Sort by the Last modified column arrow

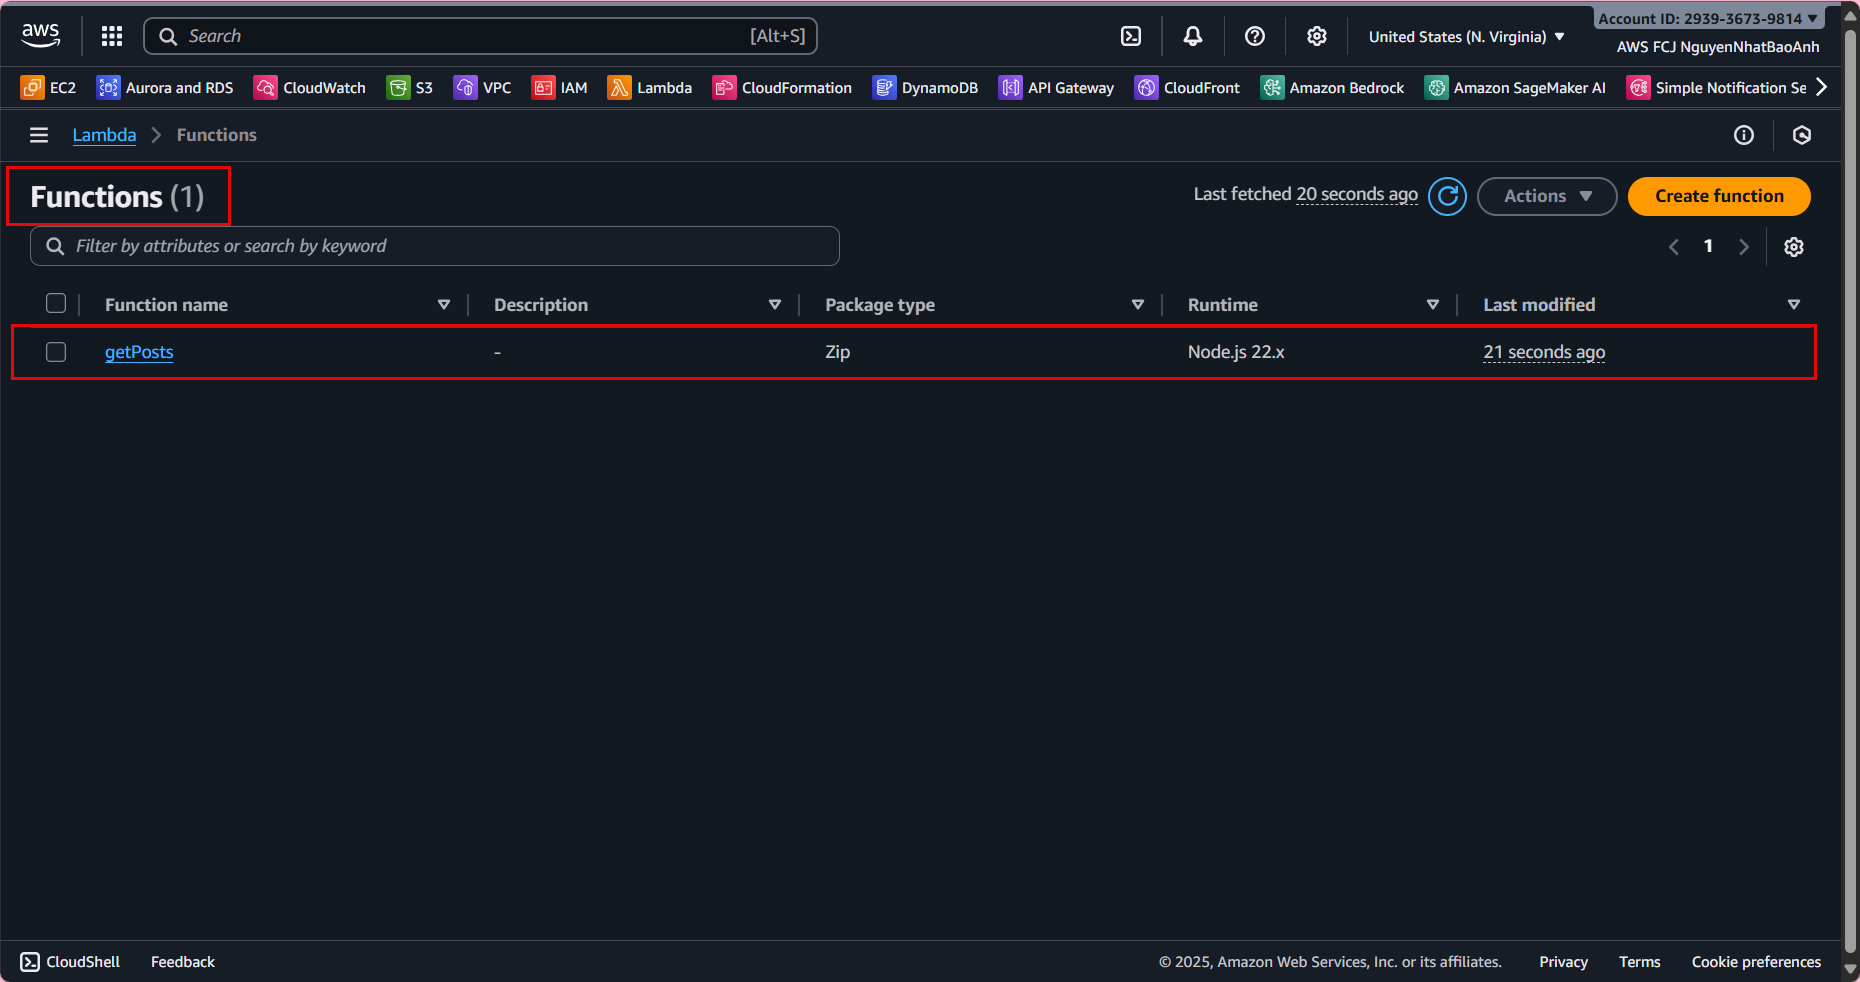1793,305
